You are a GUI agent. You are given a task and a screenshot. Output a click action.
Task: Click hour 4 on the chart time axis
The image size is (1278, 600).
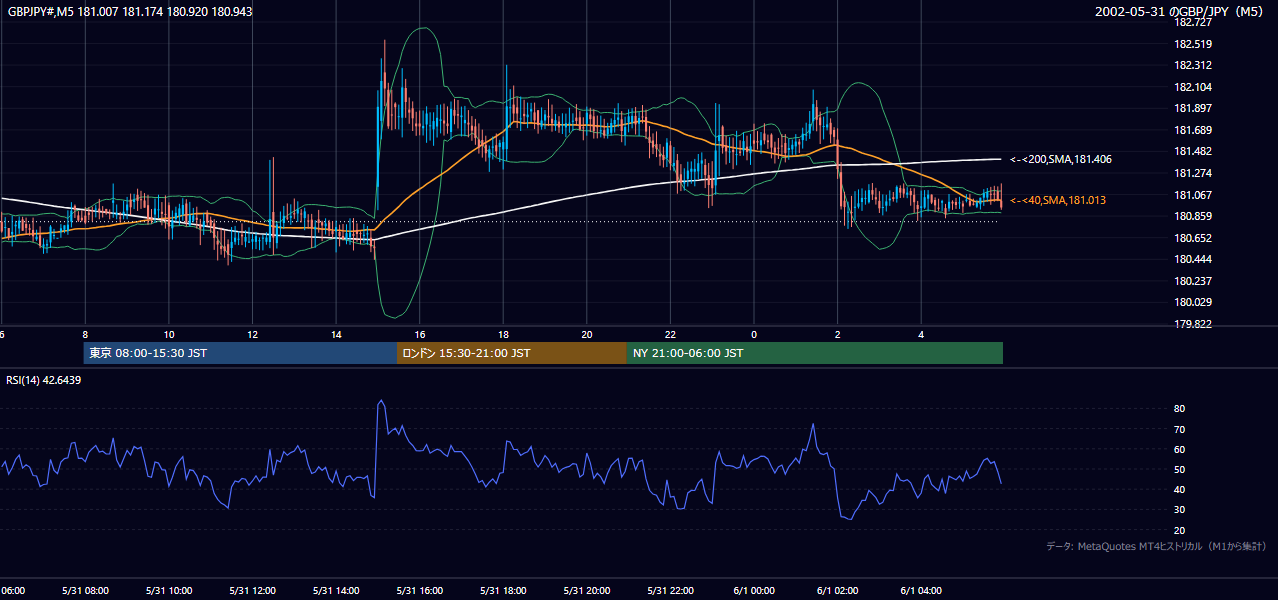pos(922,334)
